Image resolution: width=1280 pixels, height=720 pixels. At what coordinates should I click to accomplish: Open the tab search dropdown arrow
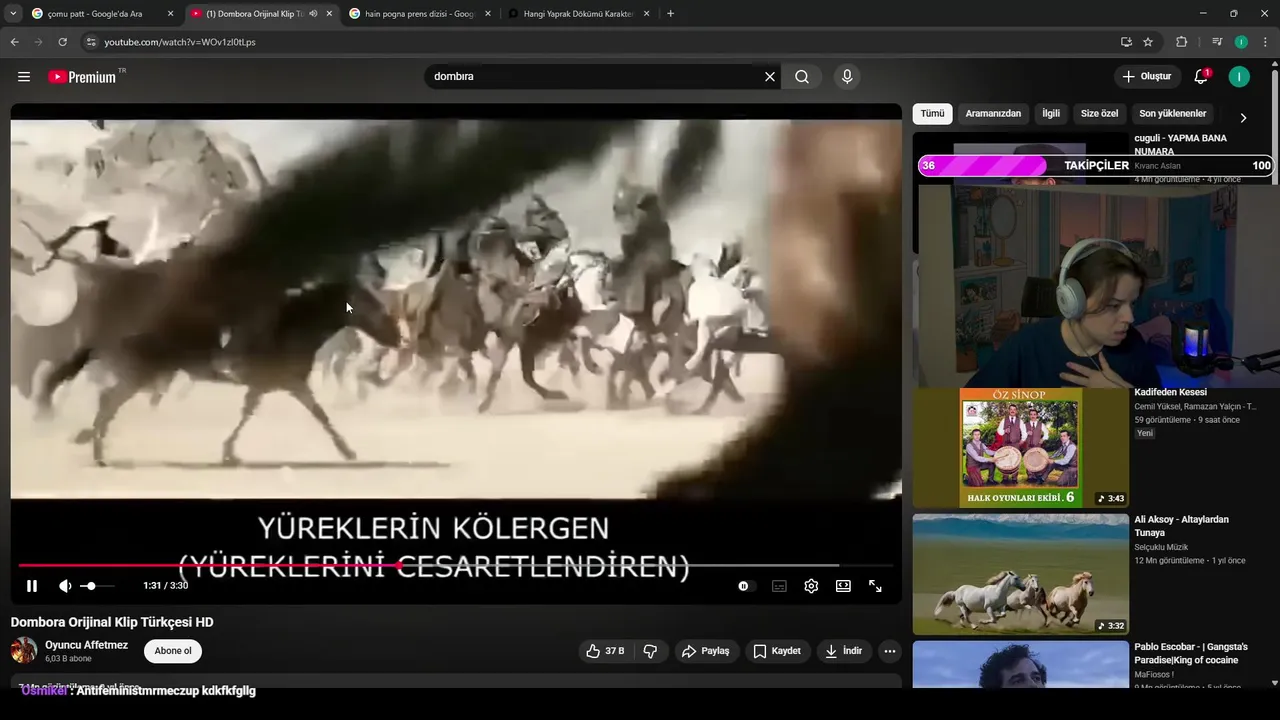click(13, 14)
